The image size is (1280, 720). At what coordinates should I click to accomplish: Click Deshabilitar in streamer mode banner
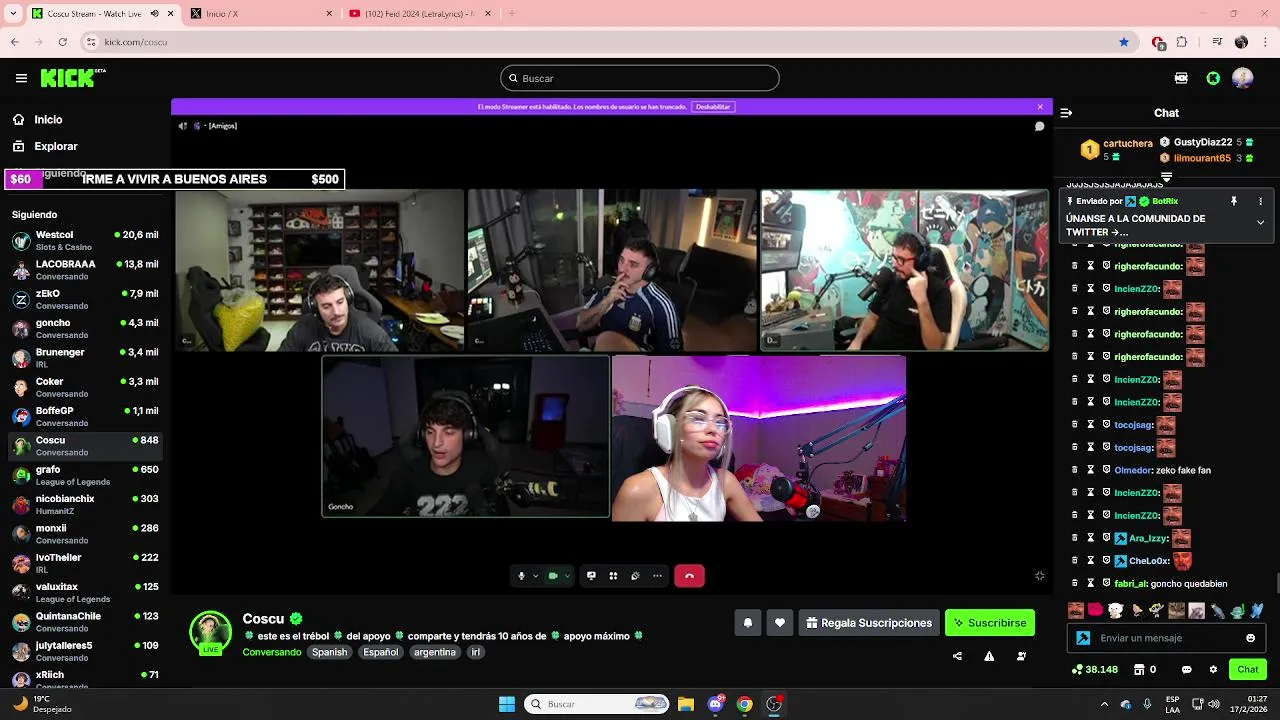(713, 106)
